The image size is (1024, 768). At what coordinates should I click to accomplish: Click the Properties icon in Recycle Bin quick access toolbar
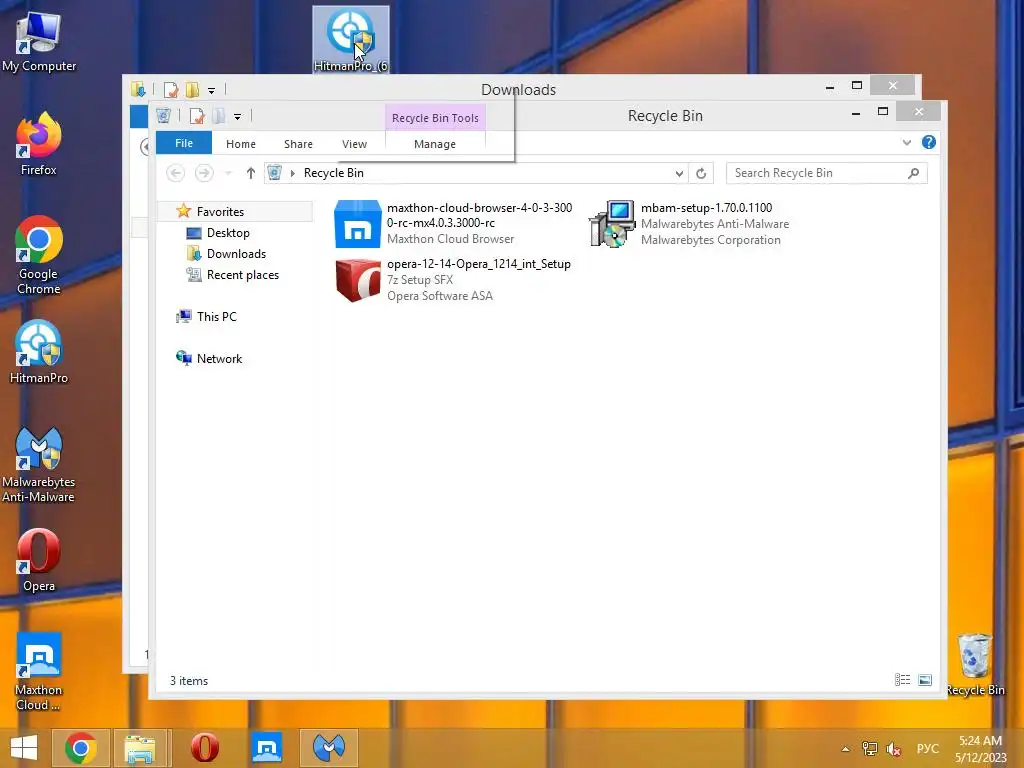coord(197,116)
